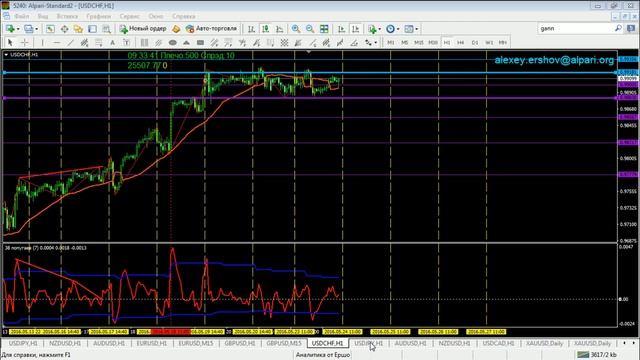The image size is (640, 360).
Task: Open the Вставка menu
Action: (67, 16)
